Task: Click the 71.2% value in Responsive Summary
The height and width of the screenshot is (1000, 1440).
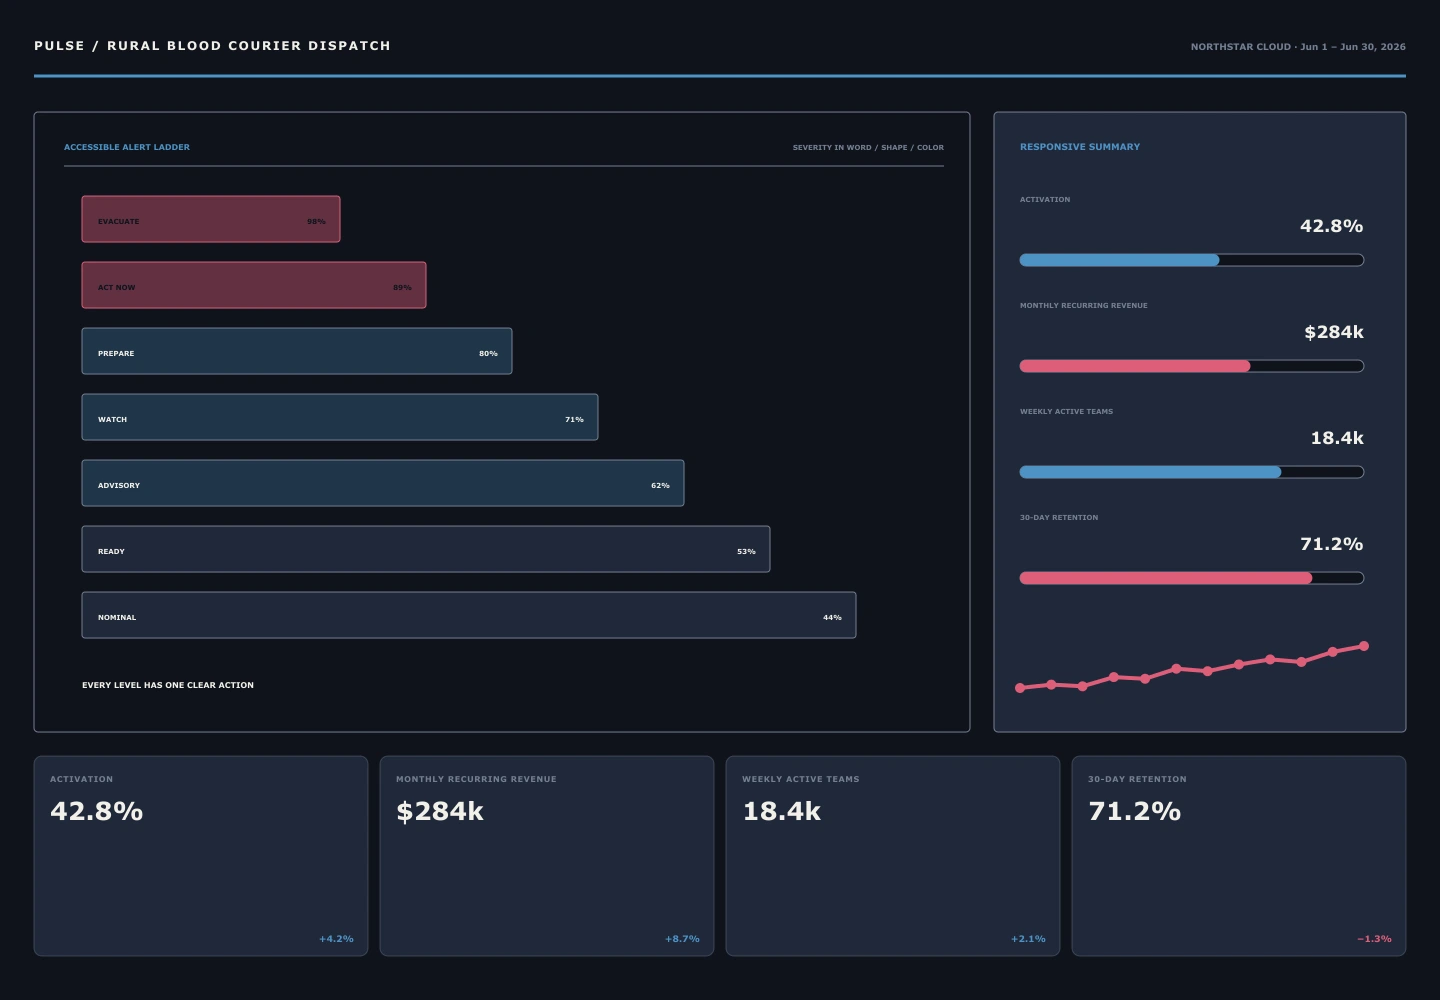Action: coord(1331,544)
